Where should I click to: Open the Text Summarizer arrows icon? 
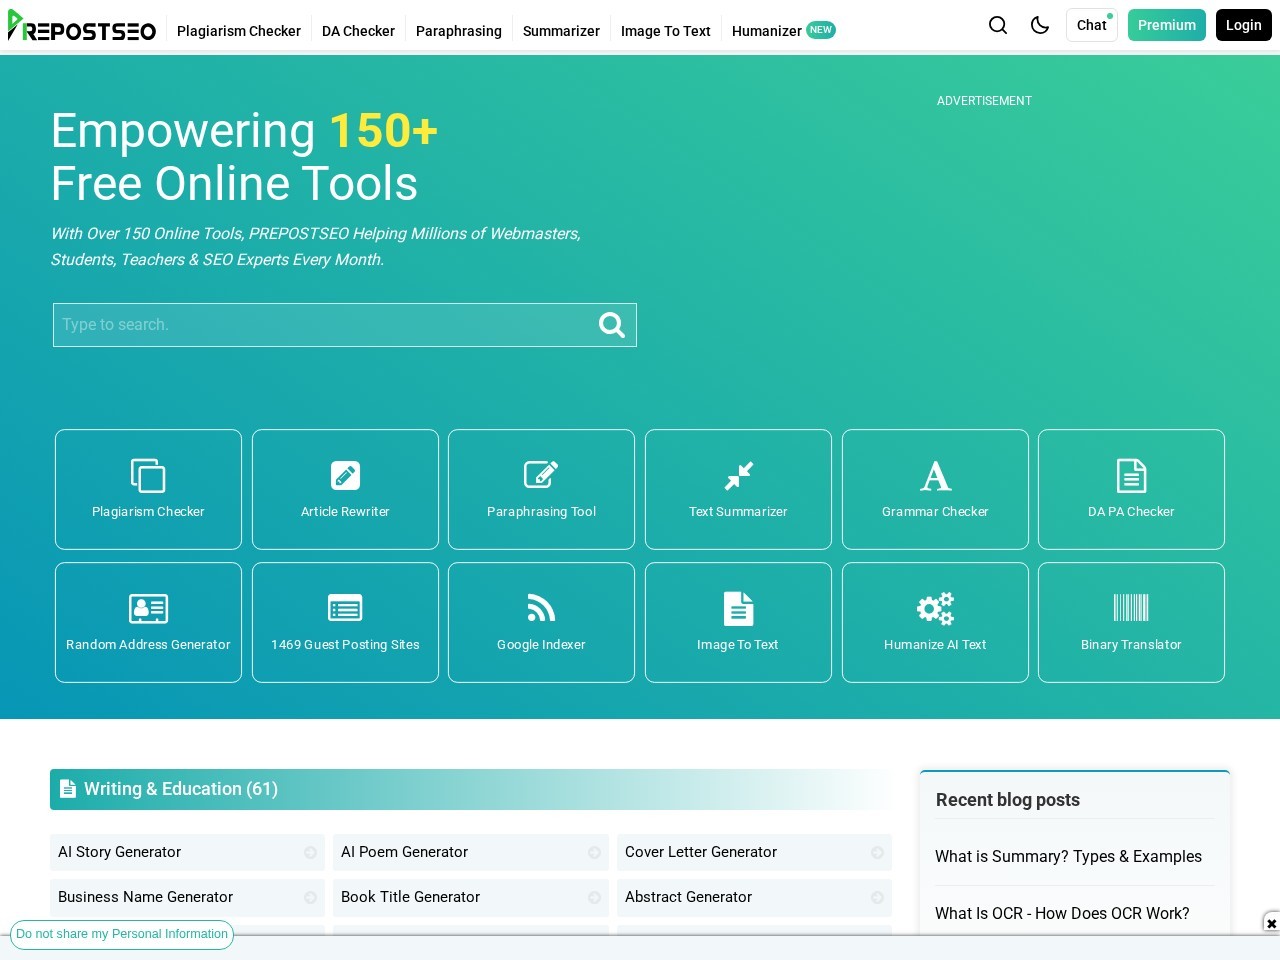[x=738, y=476]
